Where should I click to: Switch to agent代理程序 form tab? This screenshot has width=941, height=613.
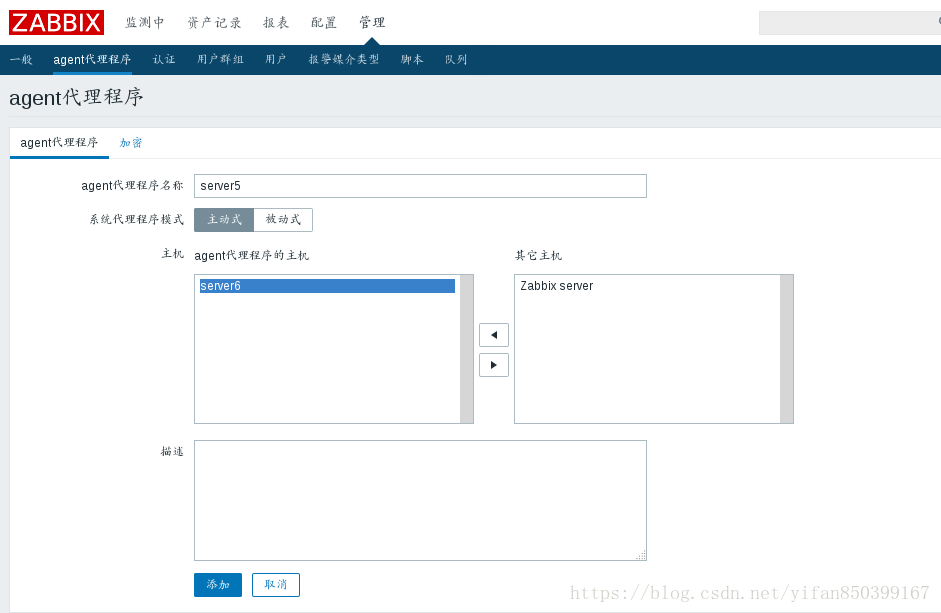pyautogui.click(x=59, y=143)
